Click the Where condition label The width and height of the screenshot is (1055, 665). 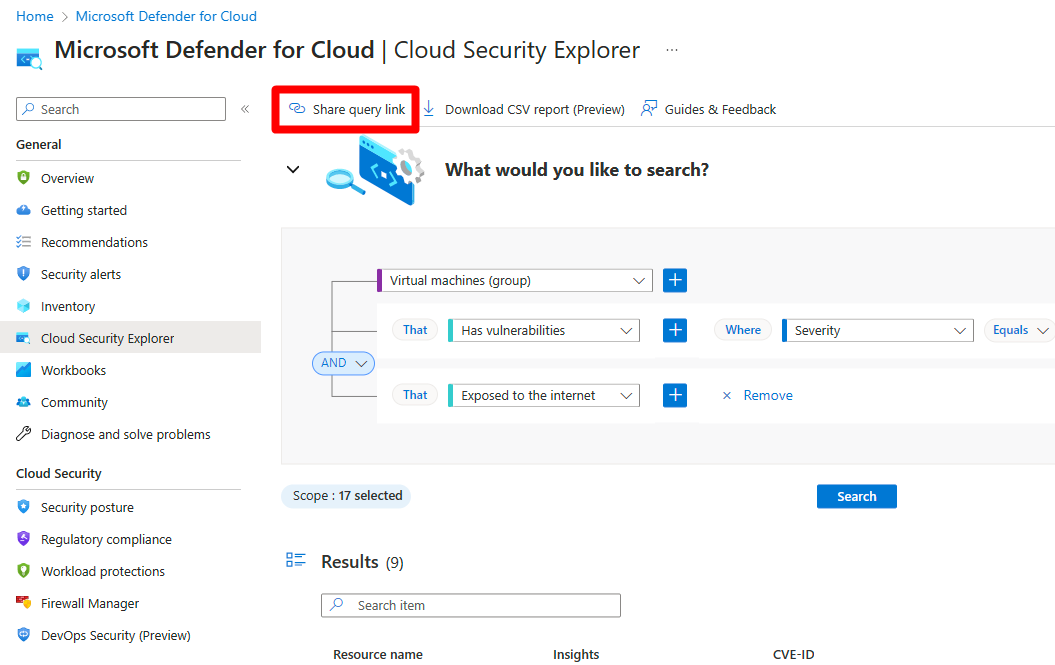(x=743, y=330)
